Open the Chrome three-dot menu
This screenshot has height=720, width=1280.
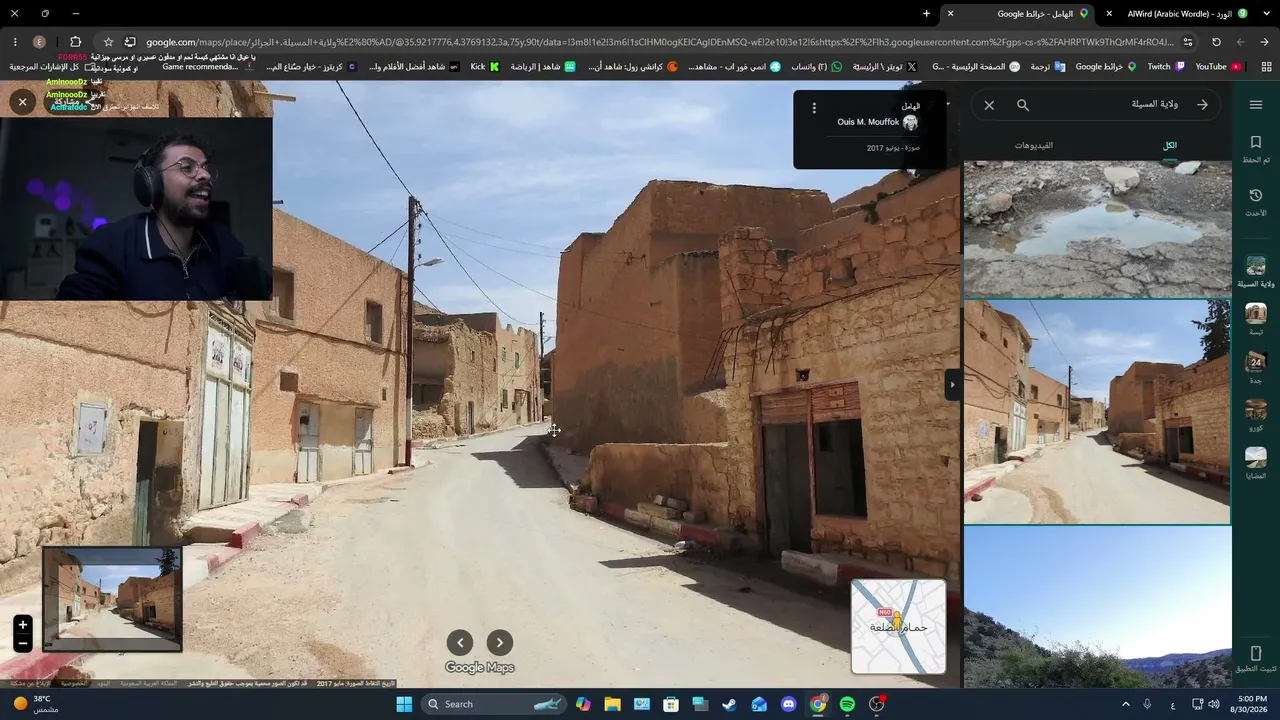(14, 42)
